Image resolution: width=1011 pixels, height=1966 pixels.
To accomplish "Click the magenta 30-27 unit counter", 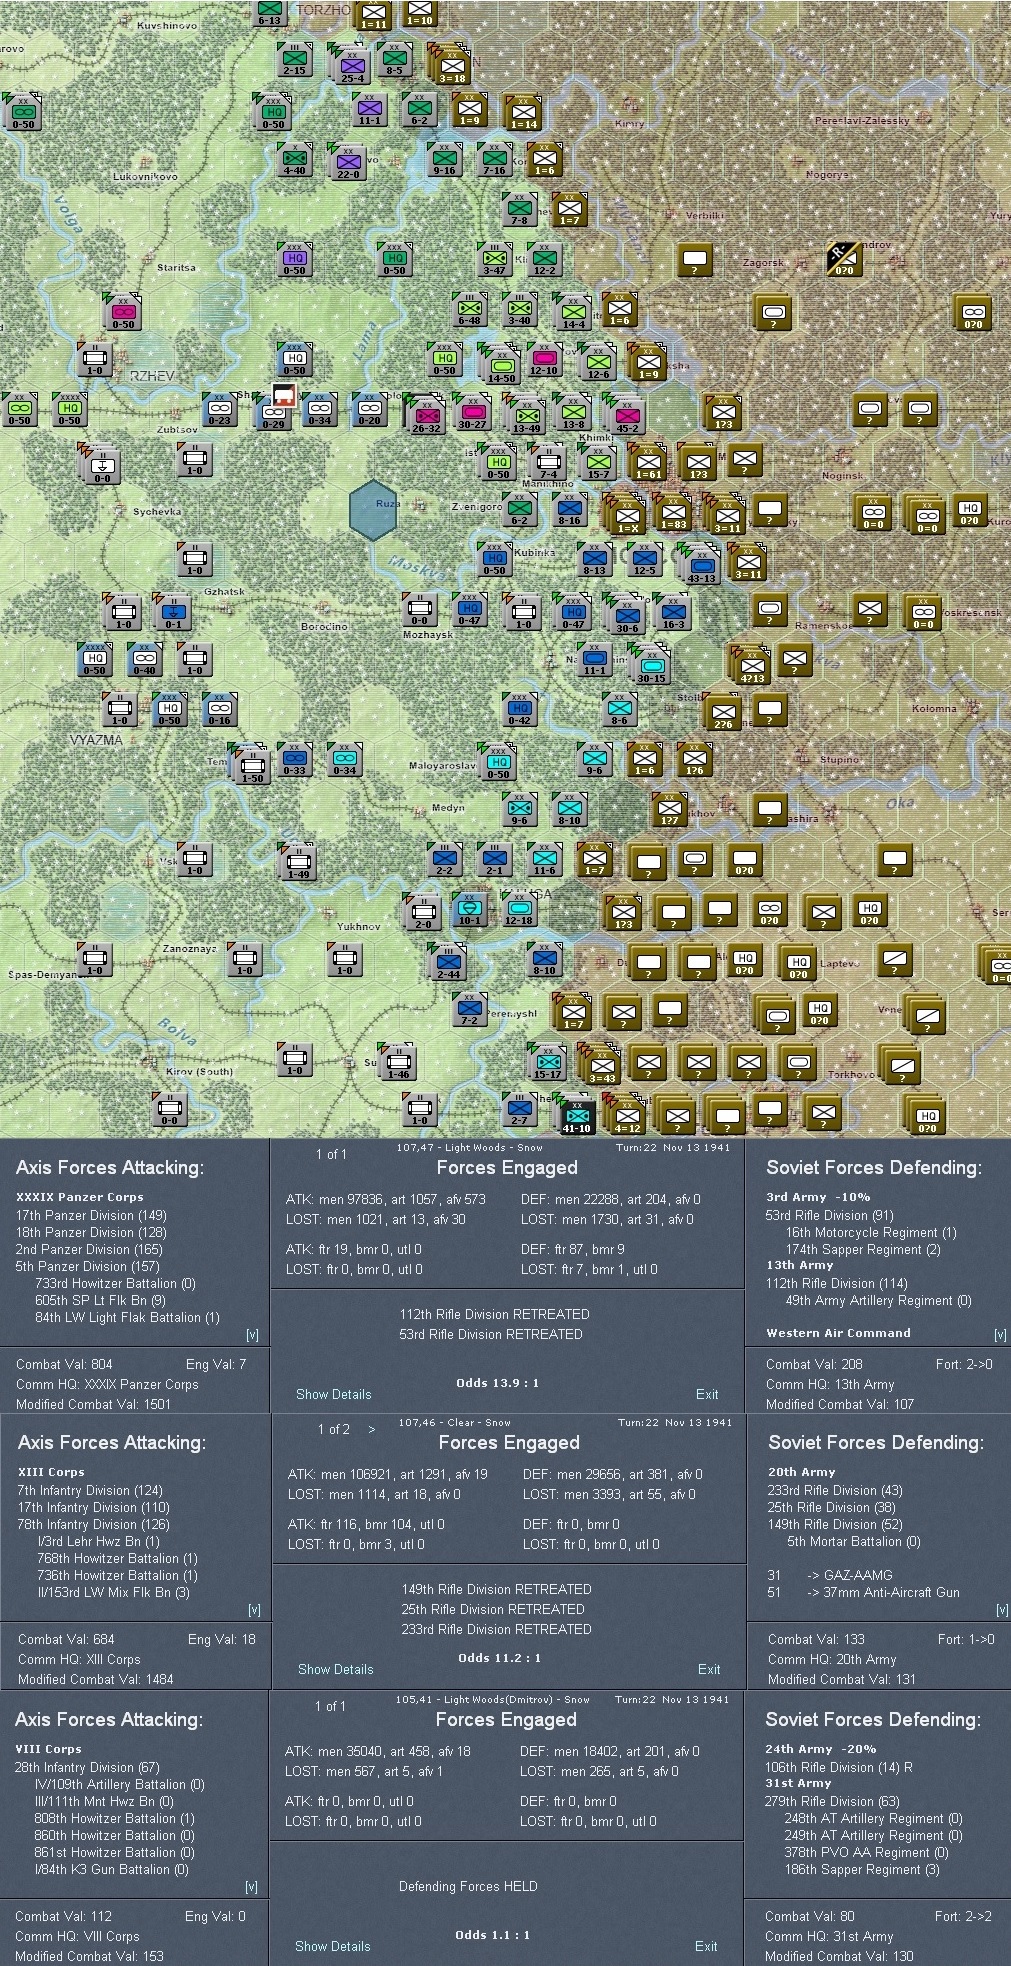I will click(472, 411).
